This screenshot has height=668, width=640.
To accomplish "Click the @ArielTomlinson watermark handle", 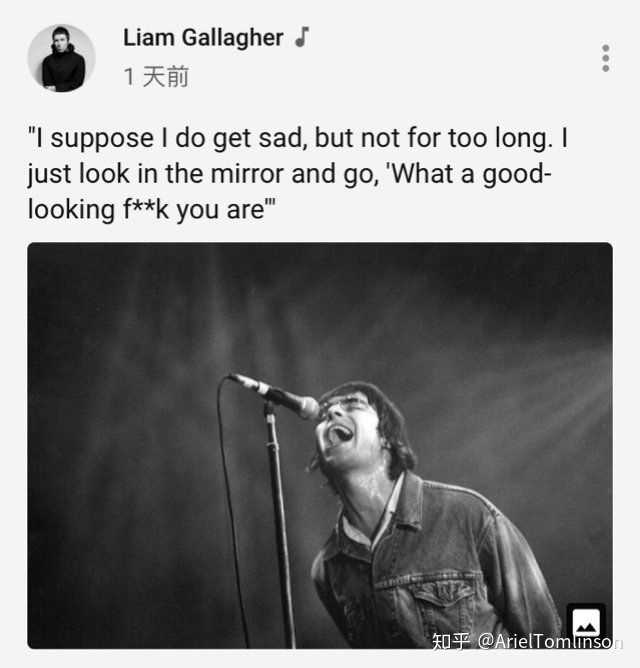I will coord(551,641).
